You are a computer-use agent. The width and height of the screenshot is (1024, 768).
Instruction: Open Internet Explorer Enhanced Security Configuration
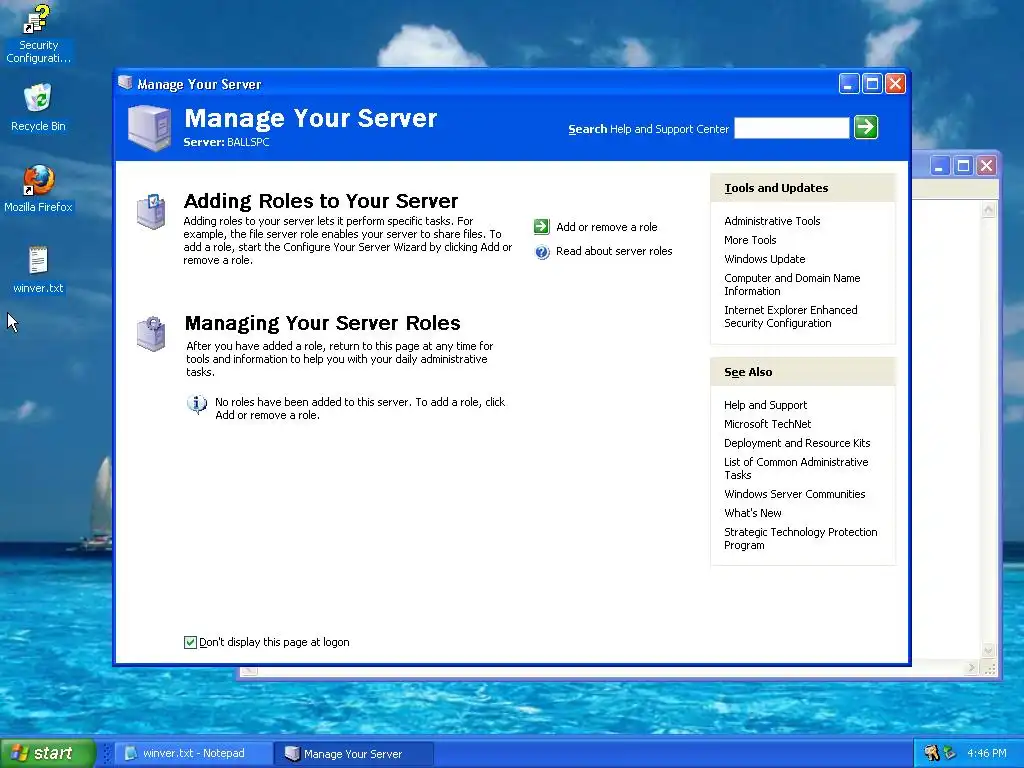tap(790, 317)
